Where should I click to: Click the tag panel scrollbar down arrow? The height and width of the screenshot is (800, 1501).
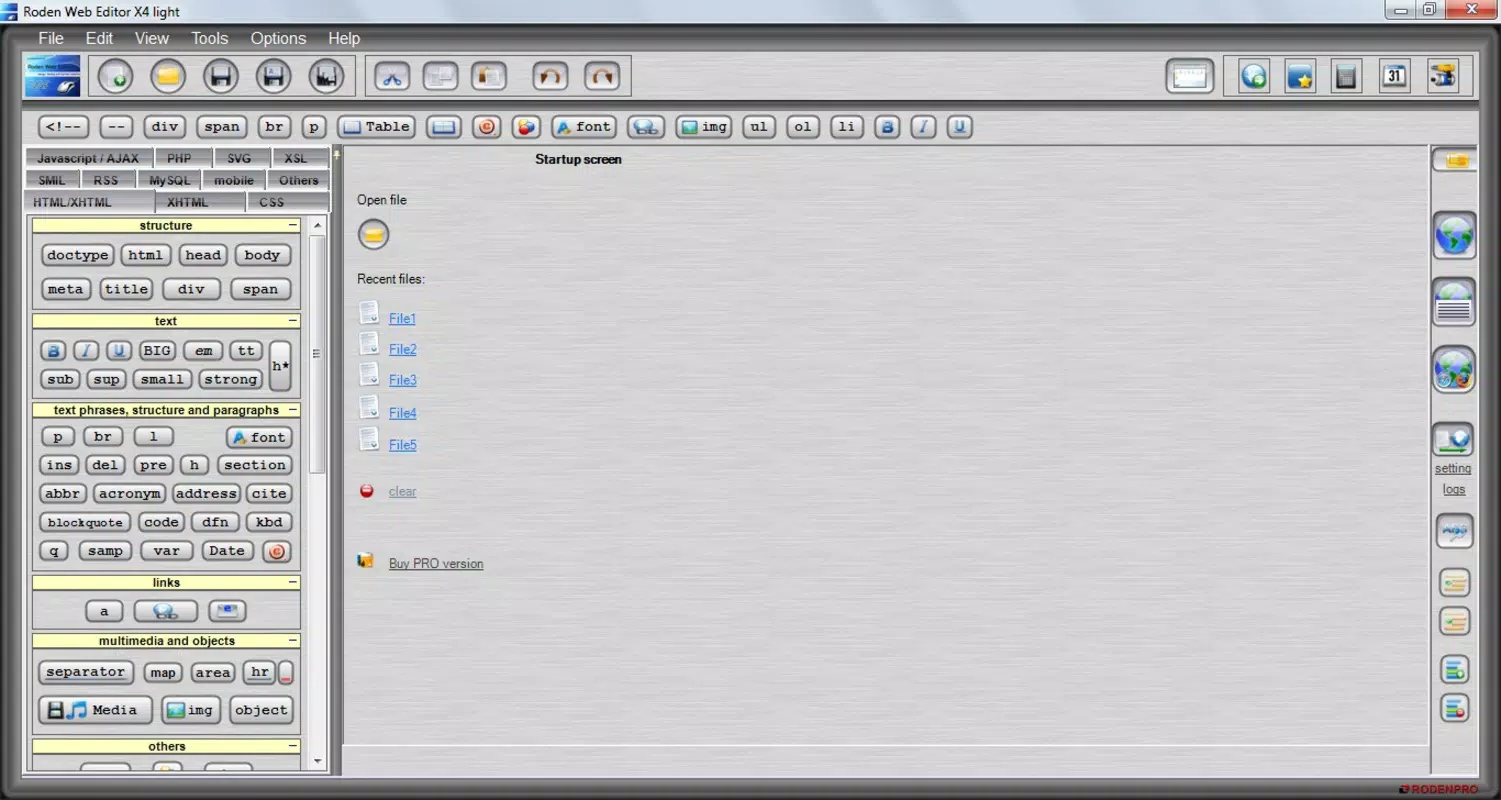[317, 762]
